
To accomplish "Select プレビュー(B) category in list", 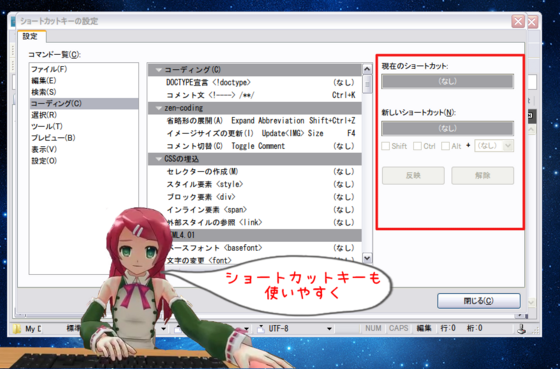I will (x=53, y=138).
